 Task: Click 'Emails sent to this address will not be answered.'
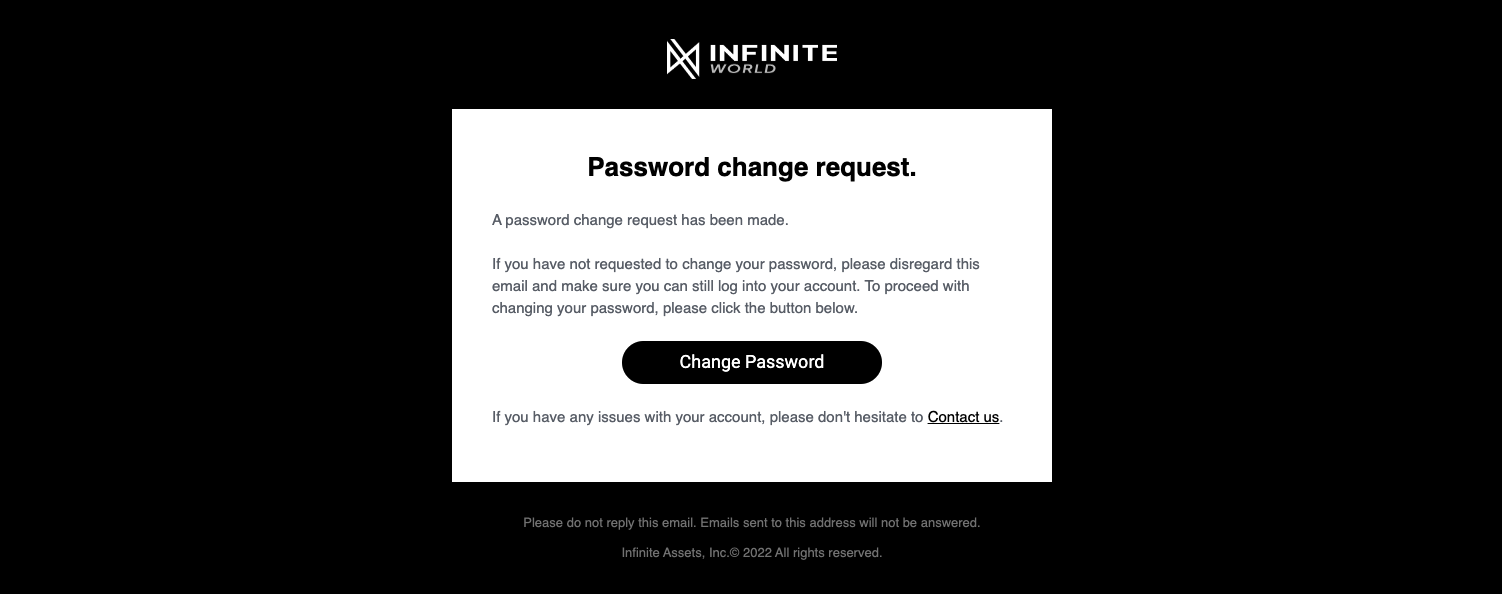point(840,523)
